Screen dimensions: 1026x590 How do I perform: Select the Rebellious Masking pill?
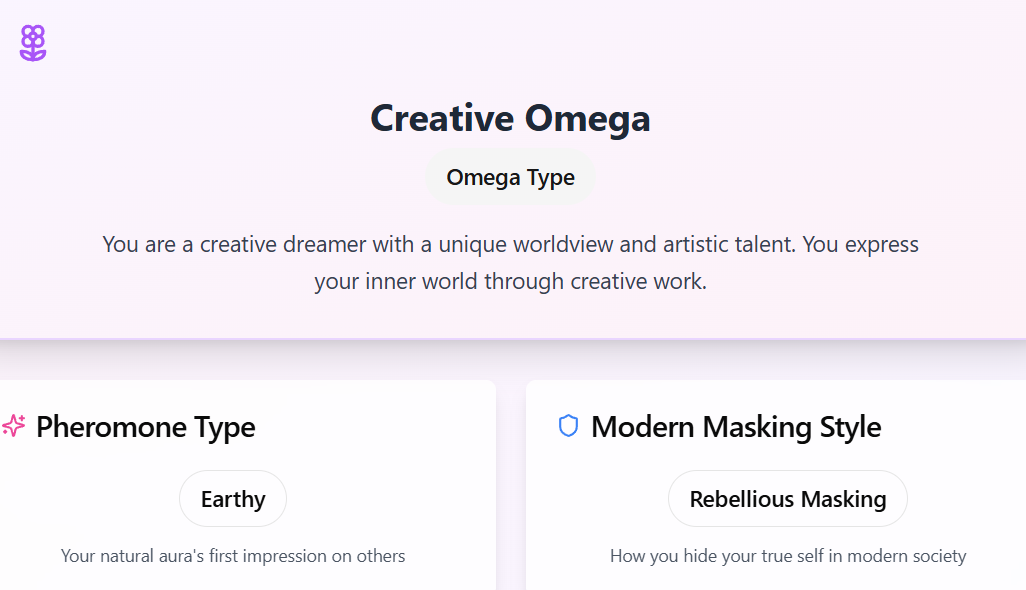788,499
